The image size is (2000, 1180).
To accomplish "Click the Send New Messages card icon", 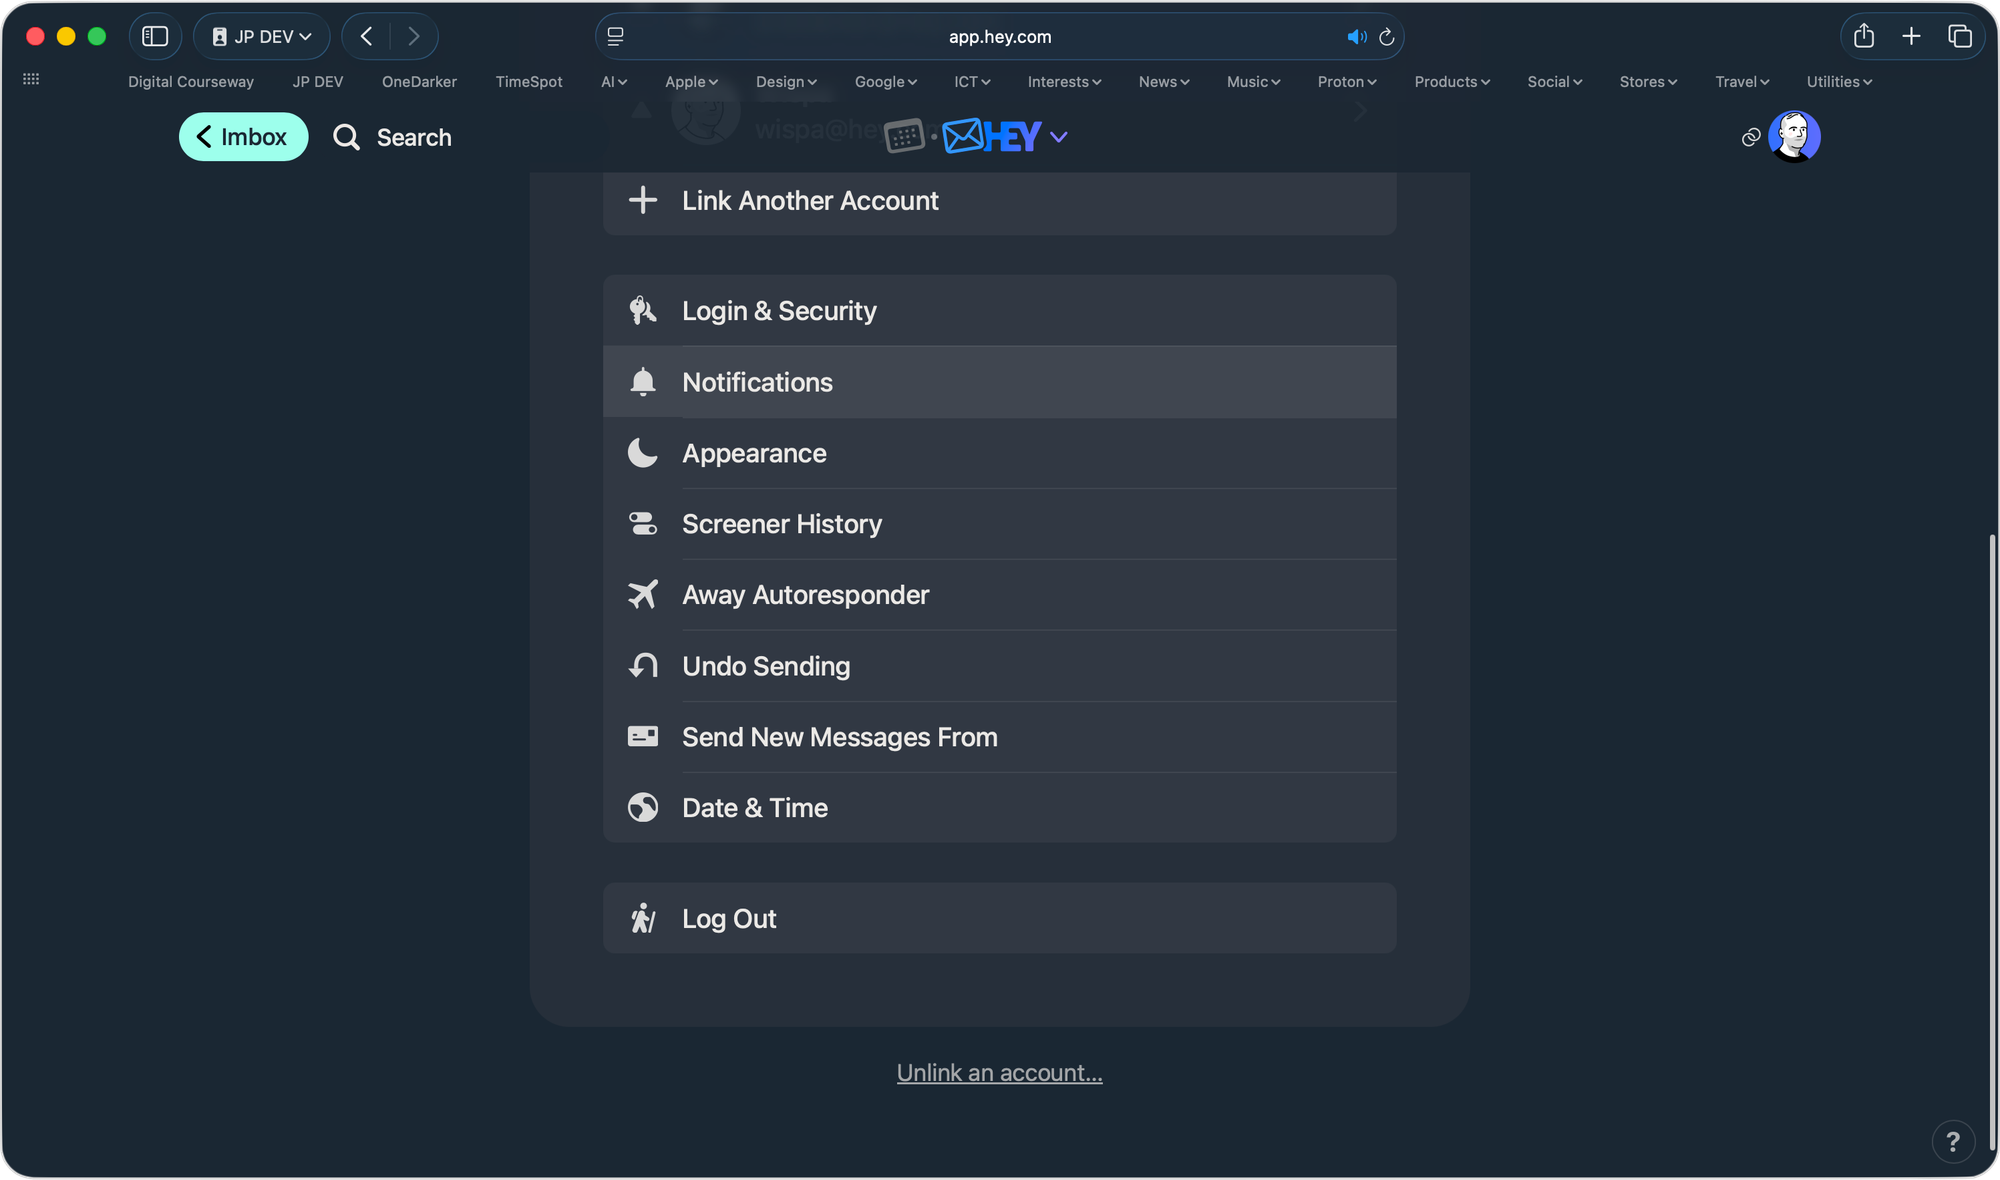I will coord(642,737).
